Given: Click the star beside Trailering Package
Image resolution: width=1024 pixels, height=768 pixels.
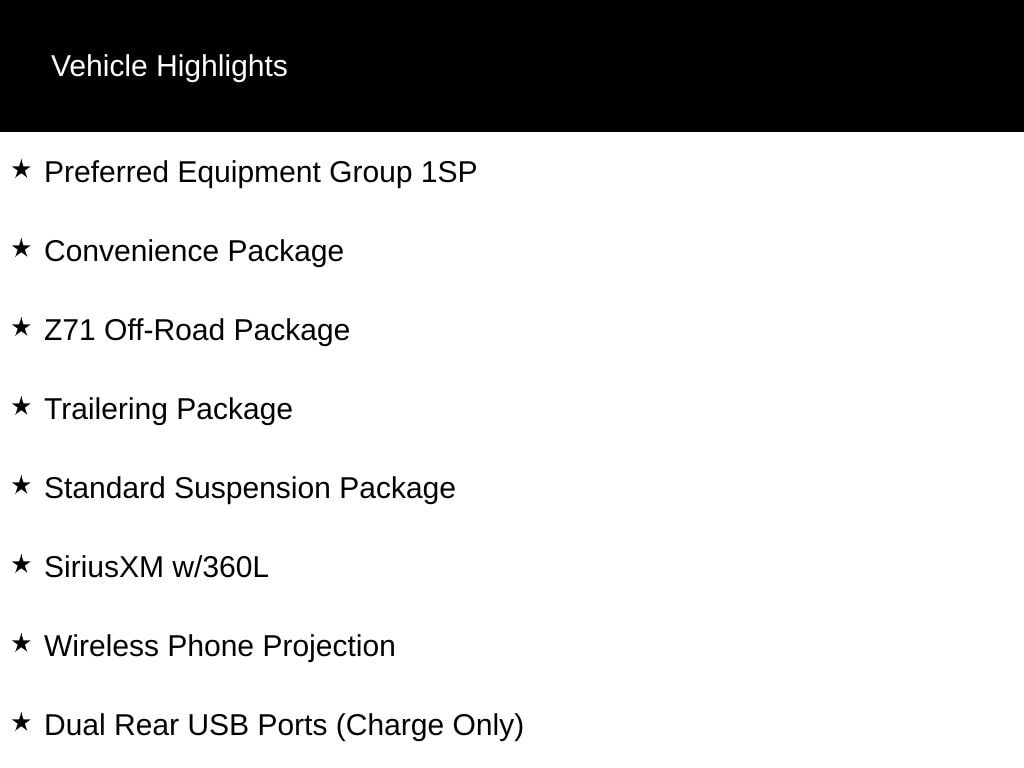Looking at the screenshot, I should [x=21, y=406].
